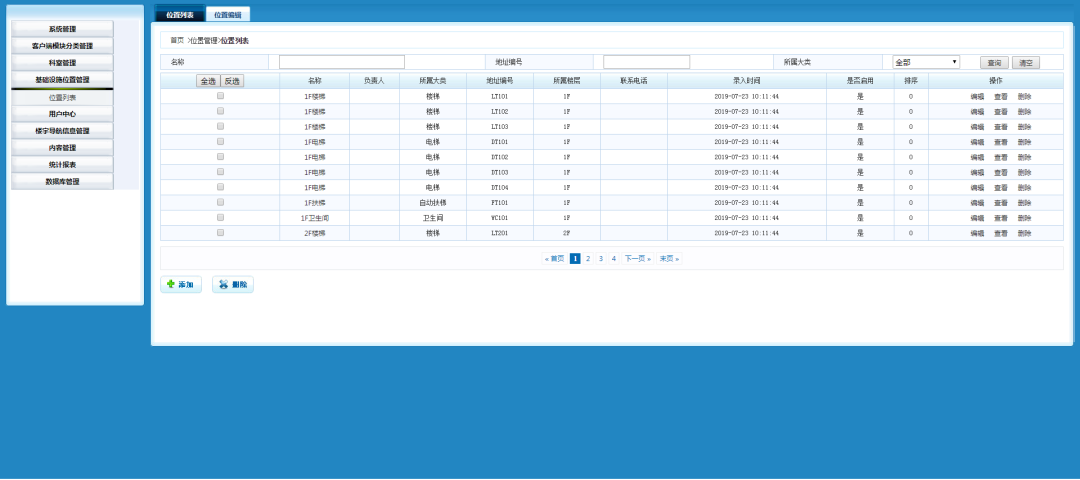Click the green plus 添加 icon
The image size is (1080, 480).
pyautogui.click(x=170, y=285)
